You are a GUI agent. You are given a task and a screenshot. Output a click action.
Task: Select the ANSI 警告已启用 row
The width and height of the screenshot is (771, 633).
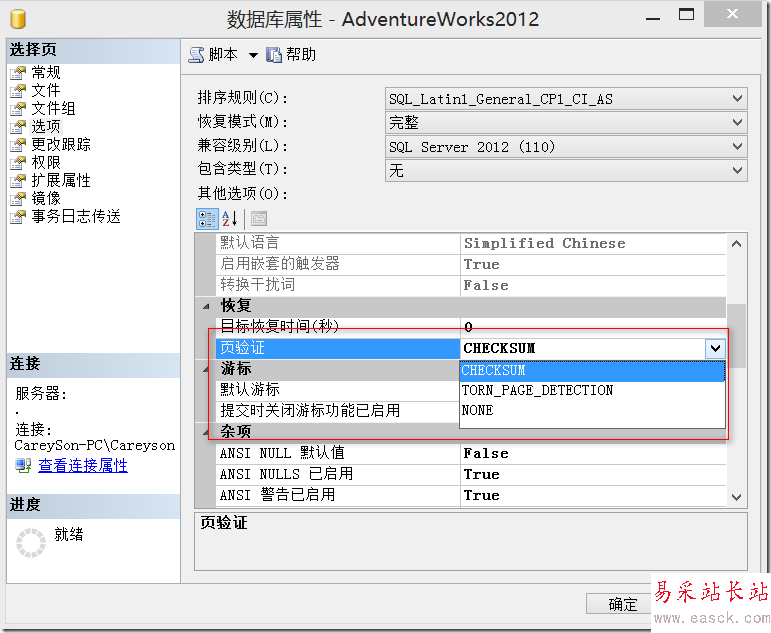(x=471, y=495)
